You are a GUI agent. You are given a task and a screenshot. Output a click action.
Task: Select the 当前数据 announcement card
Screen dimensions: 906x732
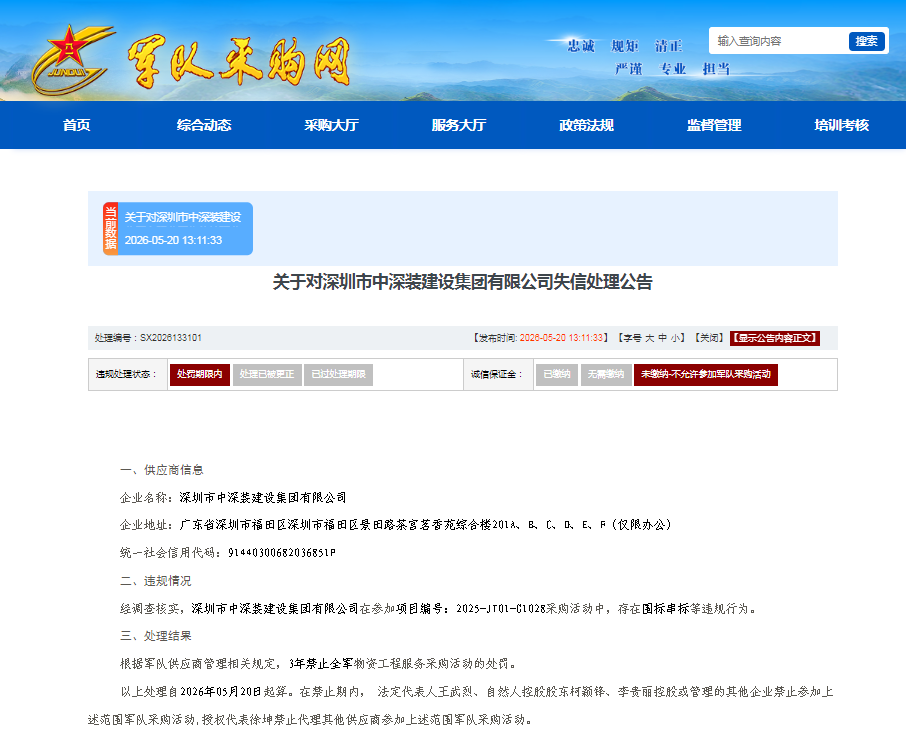click(178, 228)
